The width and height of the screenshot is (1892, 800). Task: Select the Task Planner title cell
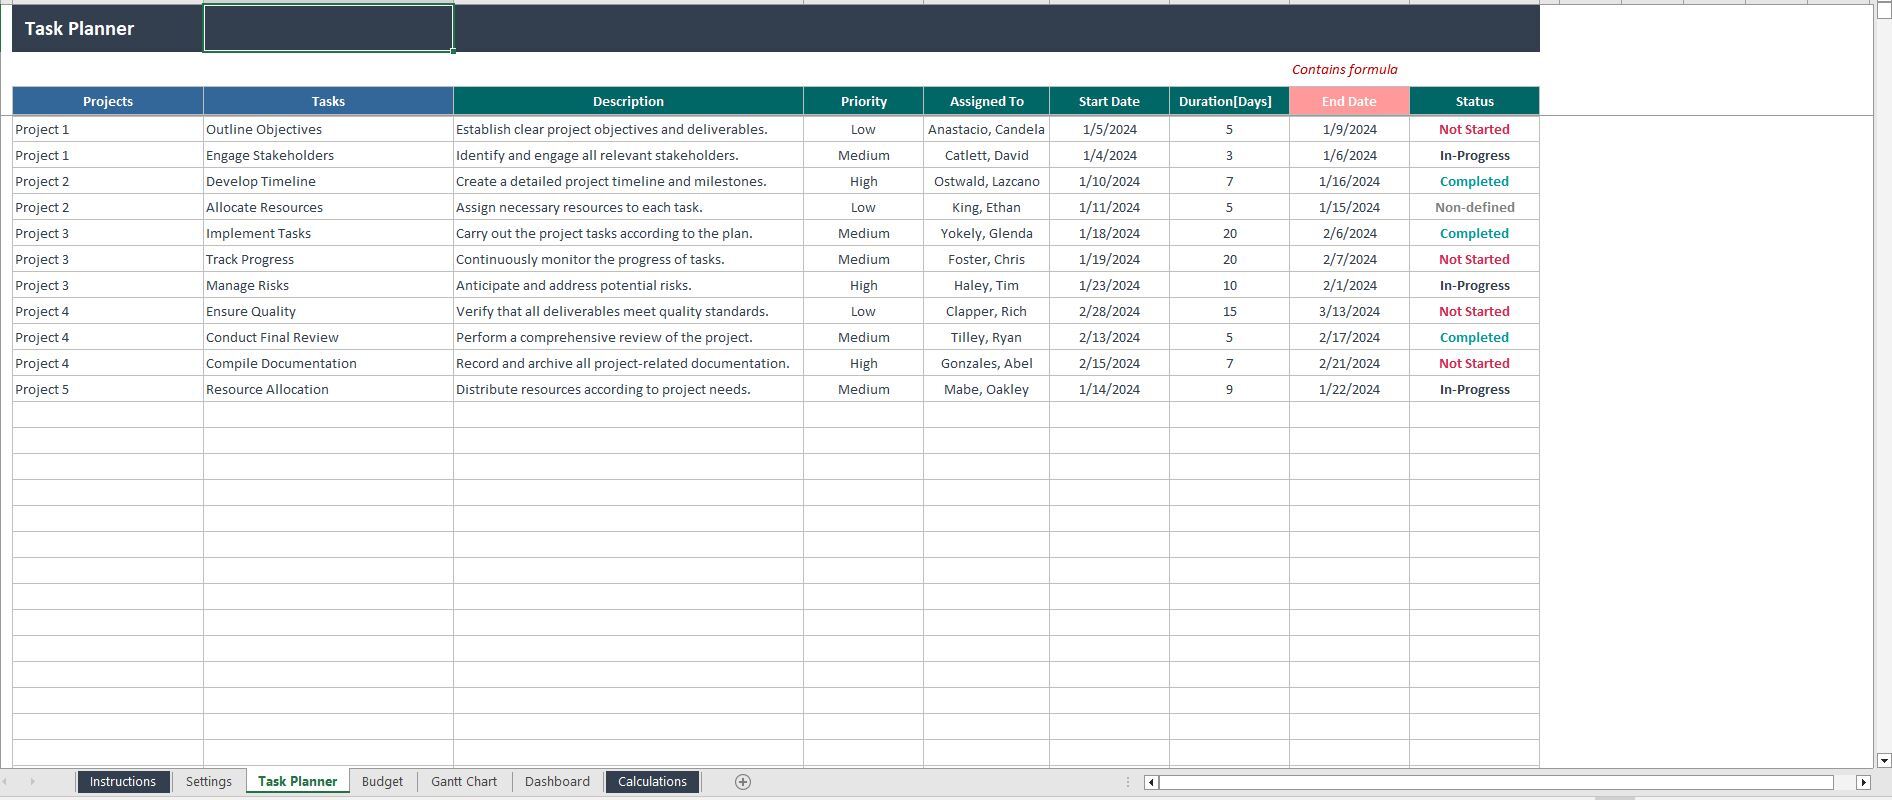108,28
